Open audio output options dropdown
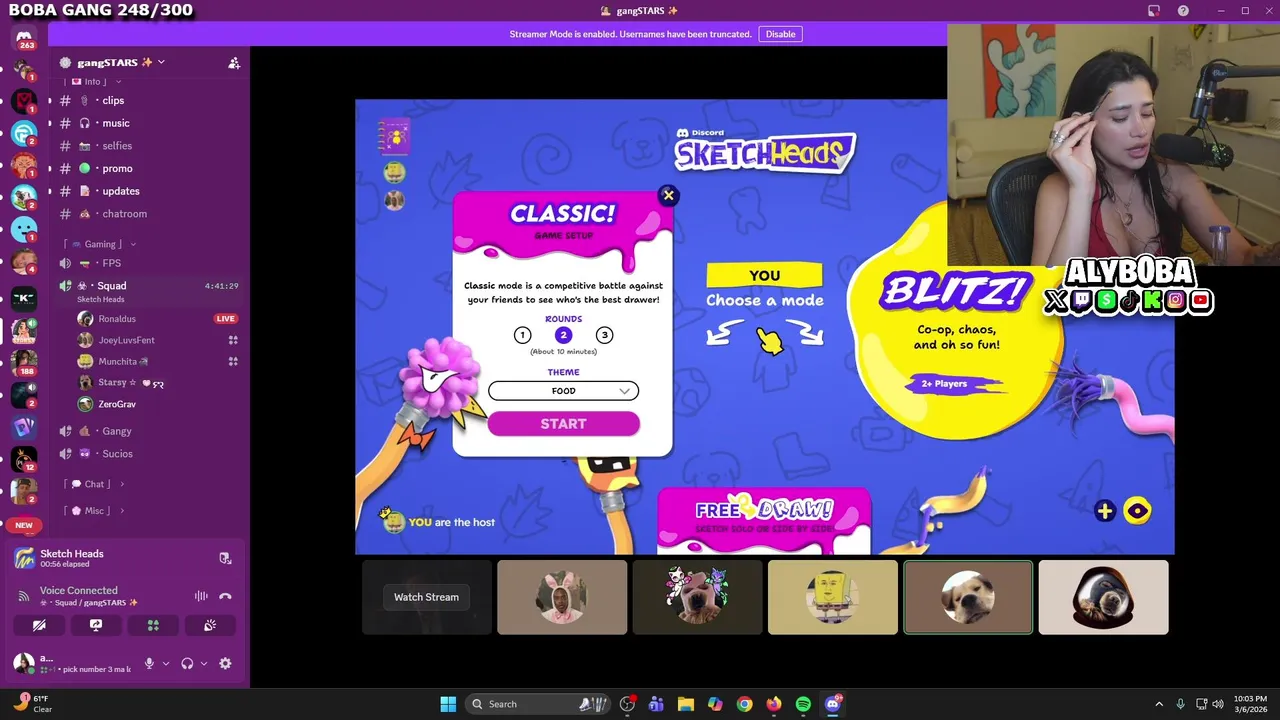 [x=204, y=663]
